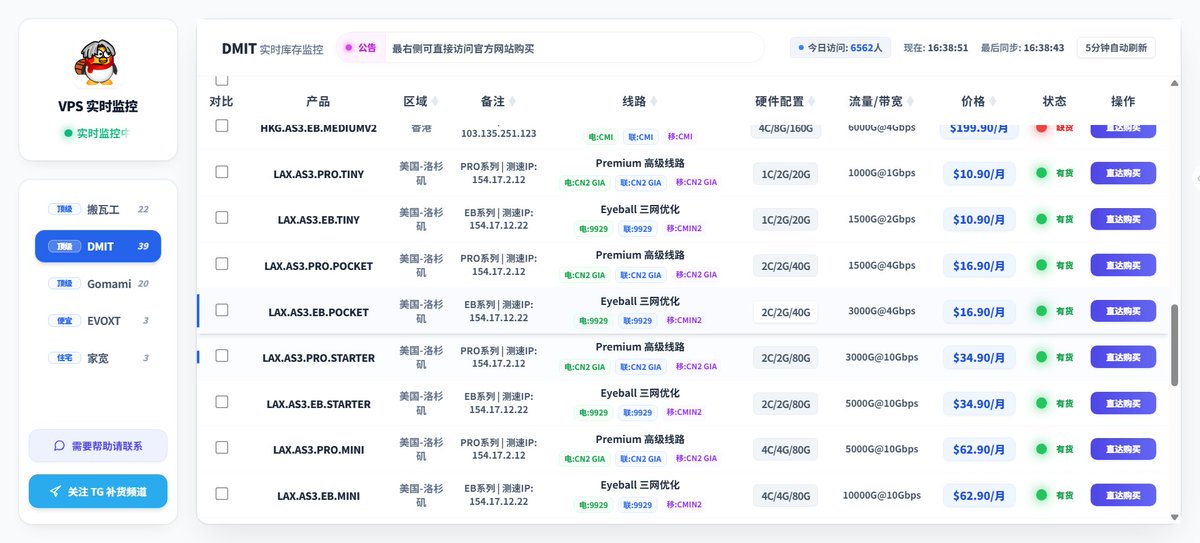Sort table by 流量/带宽 column
Image resolution: width=1200 pixels, height=543 pixels.
pos(881,101)
